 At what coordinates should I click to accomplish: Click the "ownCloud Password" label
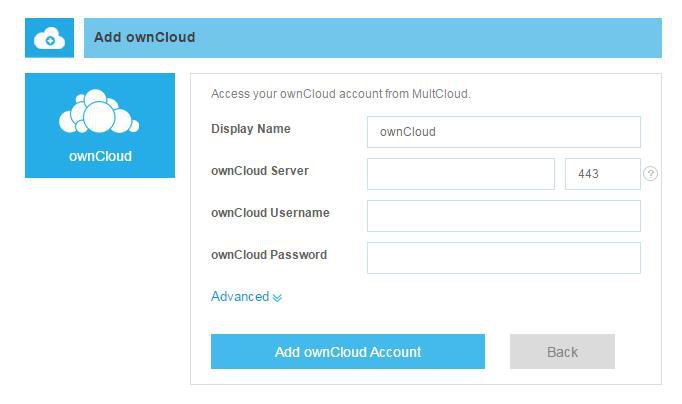[269, 255]
